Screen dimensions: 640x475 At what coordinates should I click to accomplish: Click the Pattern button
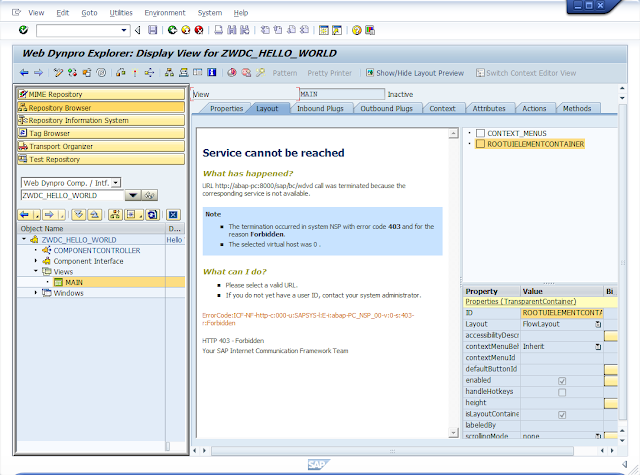coord(284,73)
